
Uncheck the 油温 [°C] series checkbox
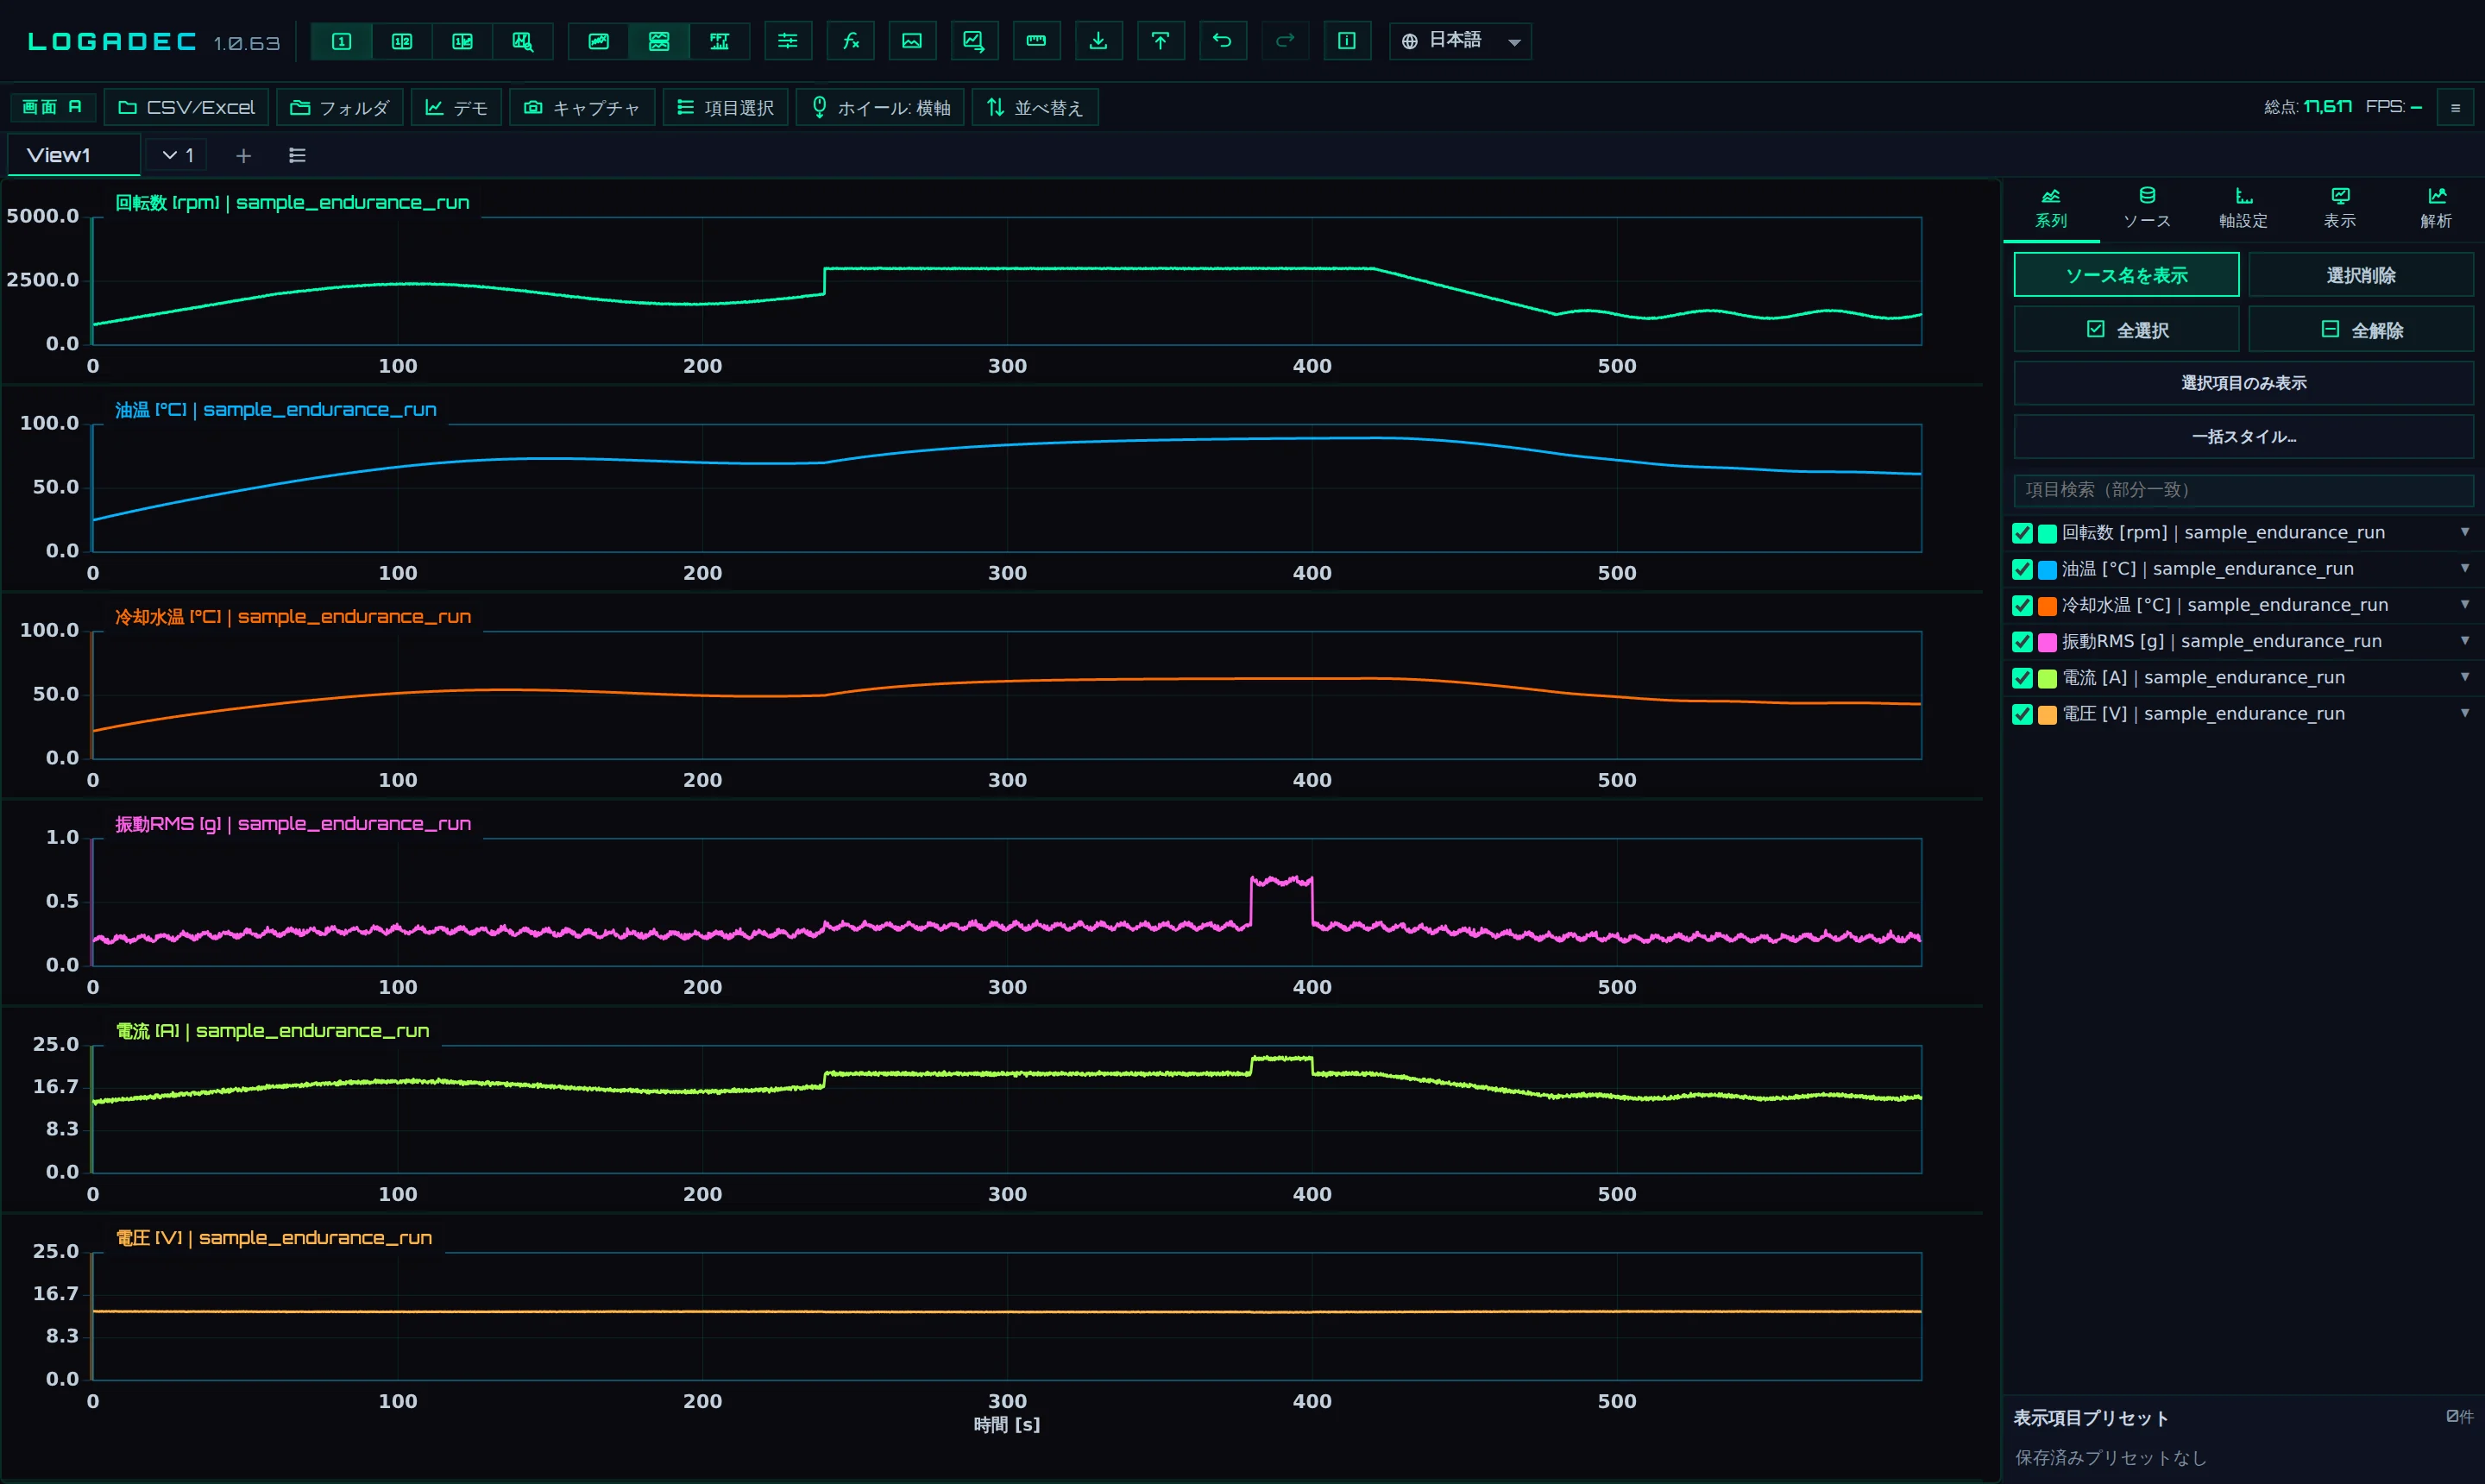coord(2022,569)
